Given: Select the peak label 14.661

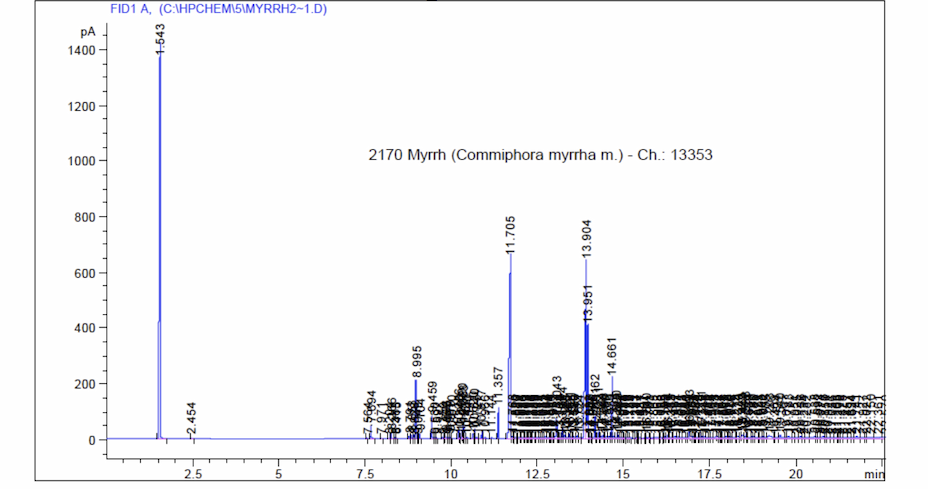Looking at the screenshot, I should 612,356.
